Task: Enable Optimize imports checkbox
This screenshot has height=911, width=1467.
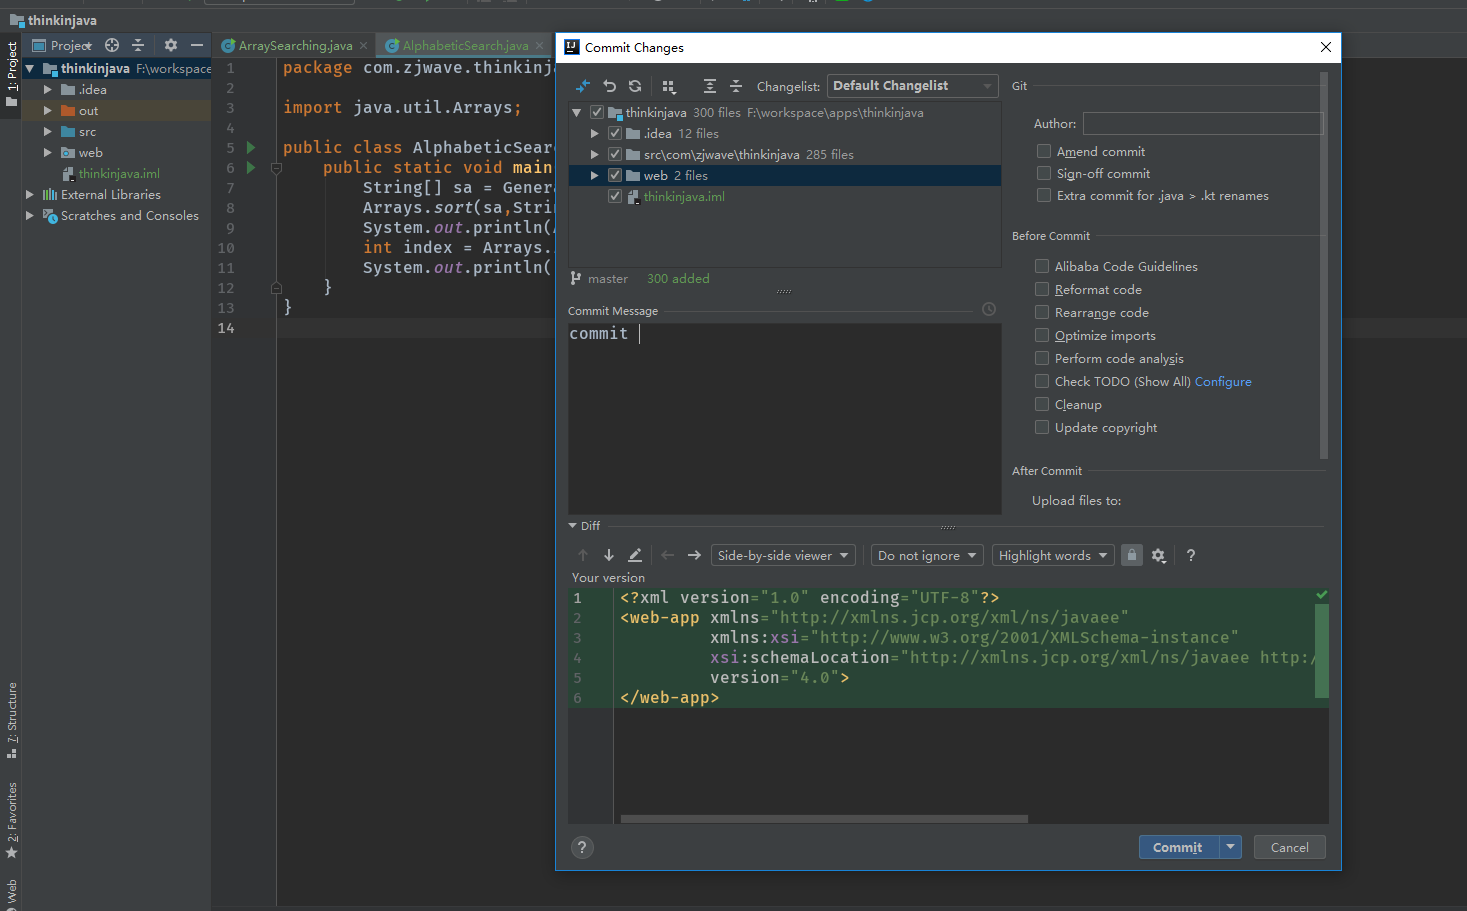Action: (x=1042, y=336)
